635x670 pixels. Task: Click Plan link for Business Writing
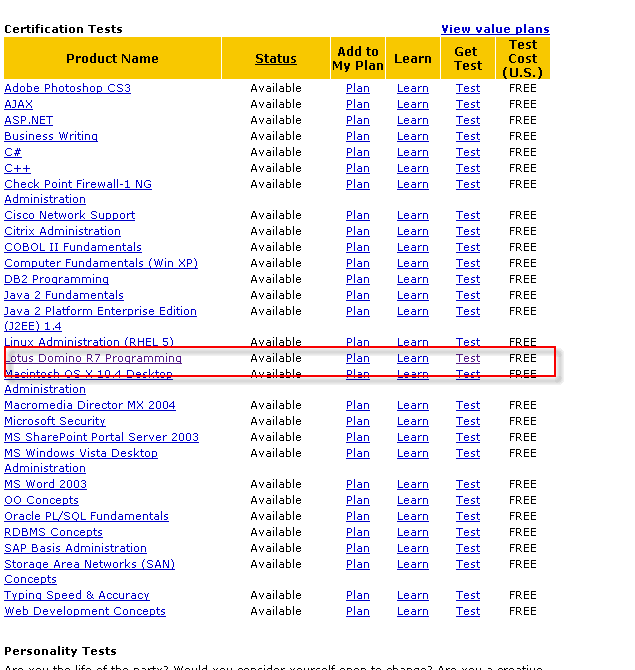click(358, 136)
